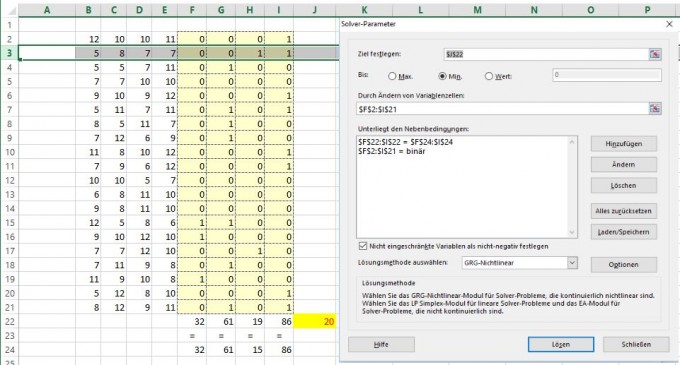Click cell F22 showing 32
The image size is (680, 365).
tap(192, 322)
